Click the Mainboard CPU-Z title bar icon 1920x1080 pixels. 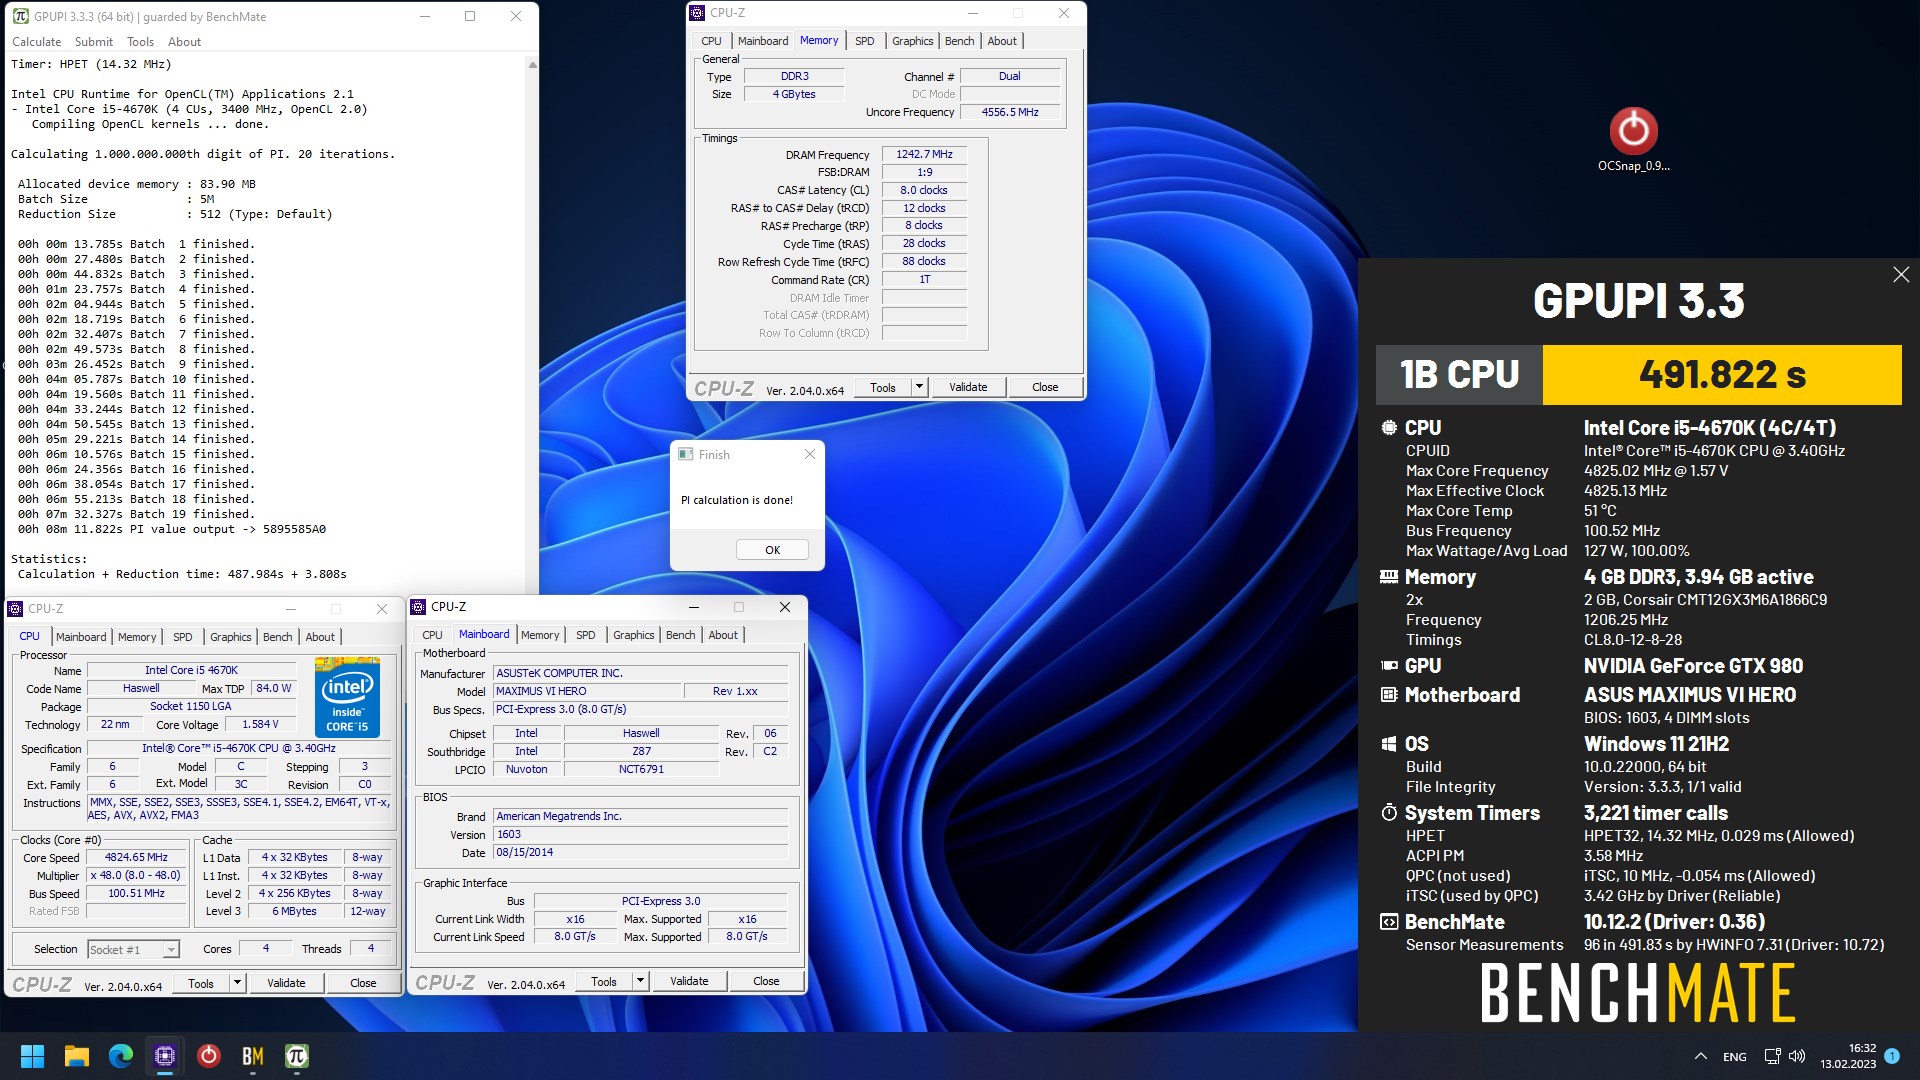click(x=419, y=607)
